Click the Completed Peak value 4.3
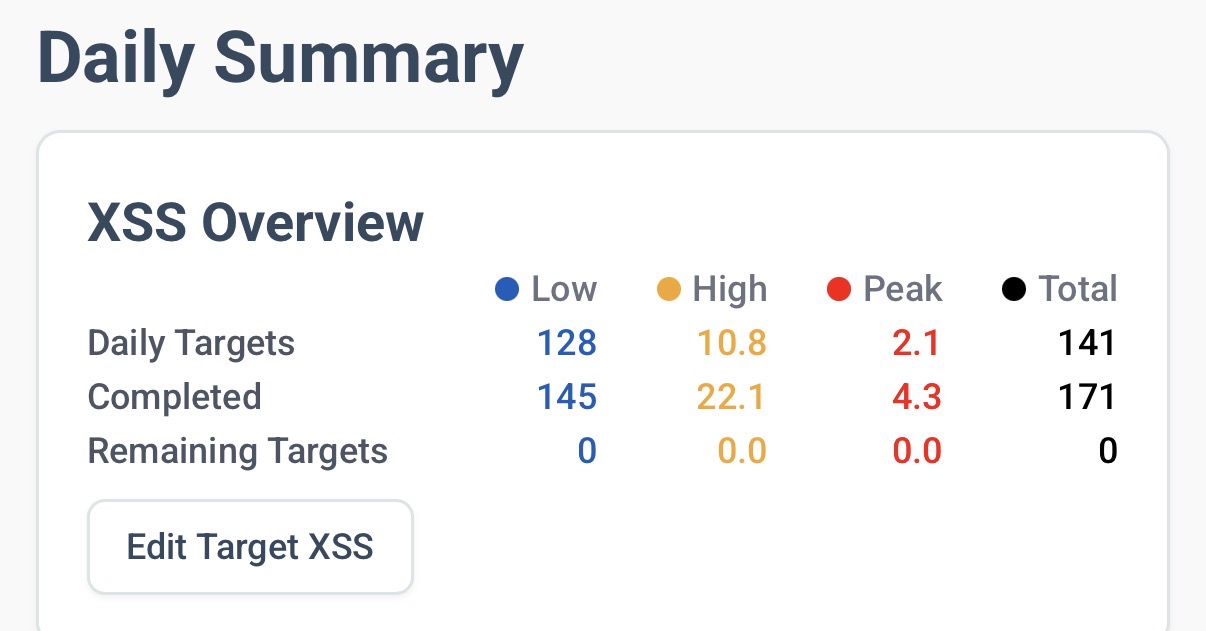The image size is (1206, 631). [x=915, y=397]
